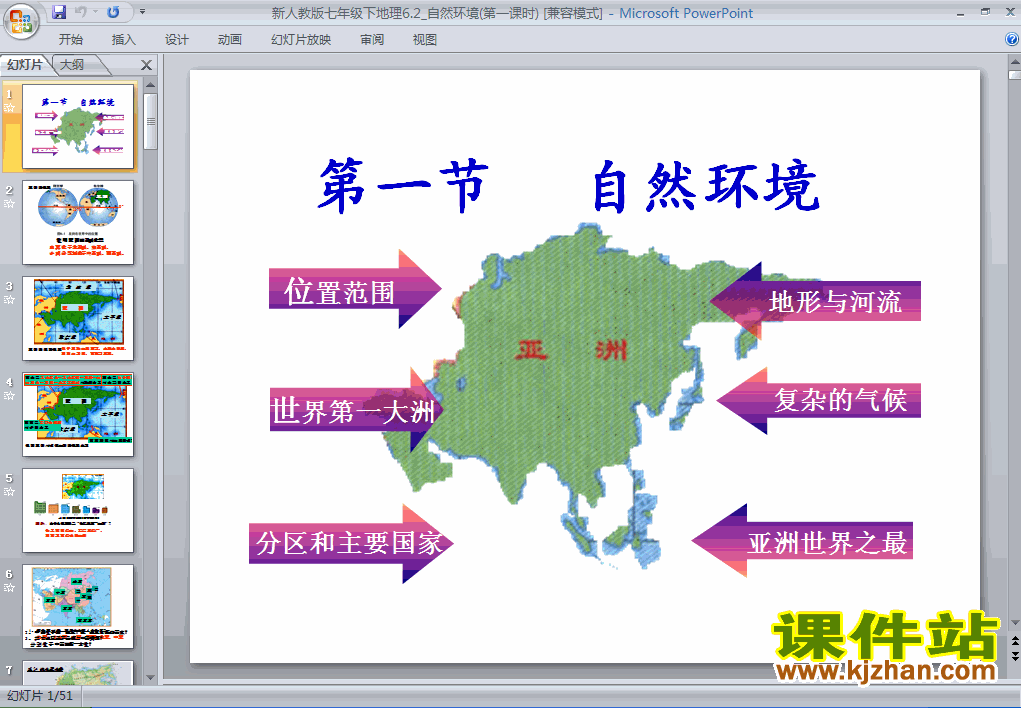Go to previous slide double-arrow button
The width and height of the screenshot is (1021, 708).
point(1014,642)
